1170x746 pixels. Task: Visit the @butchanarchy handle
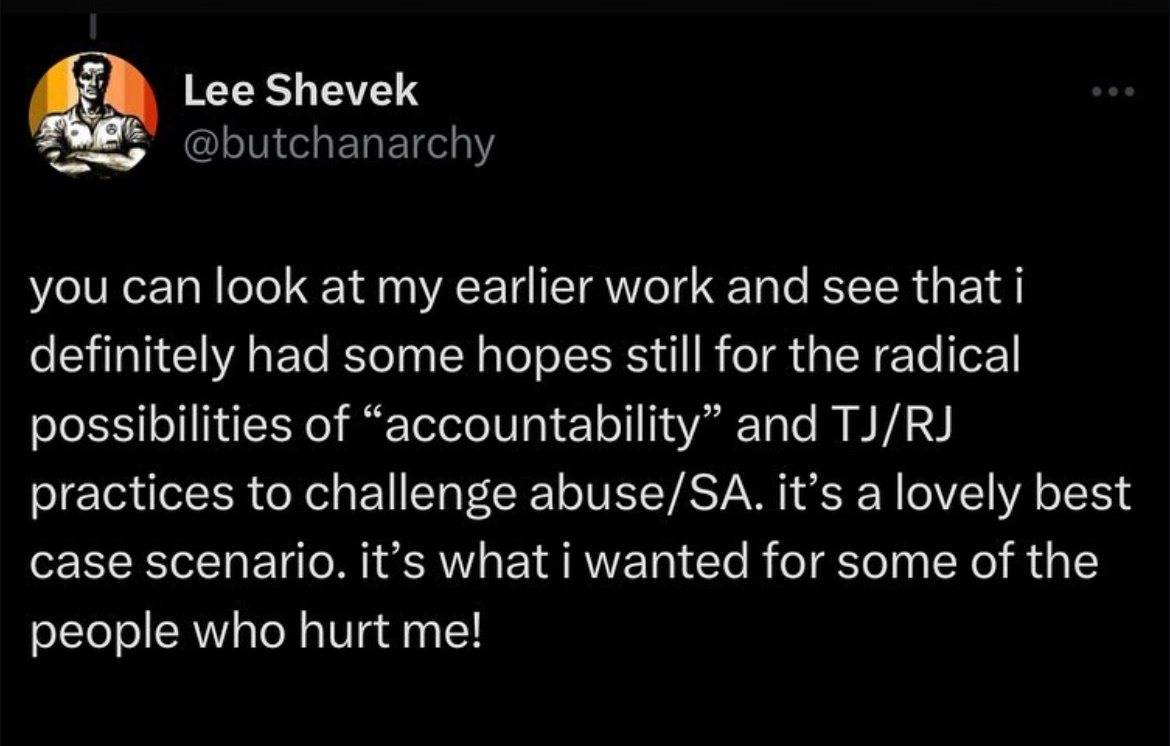[339, 145]
